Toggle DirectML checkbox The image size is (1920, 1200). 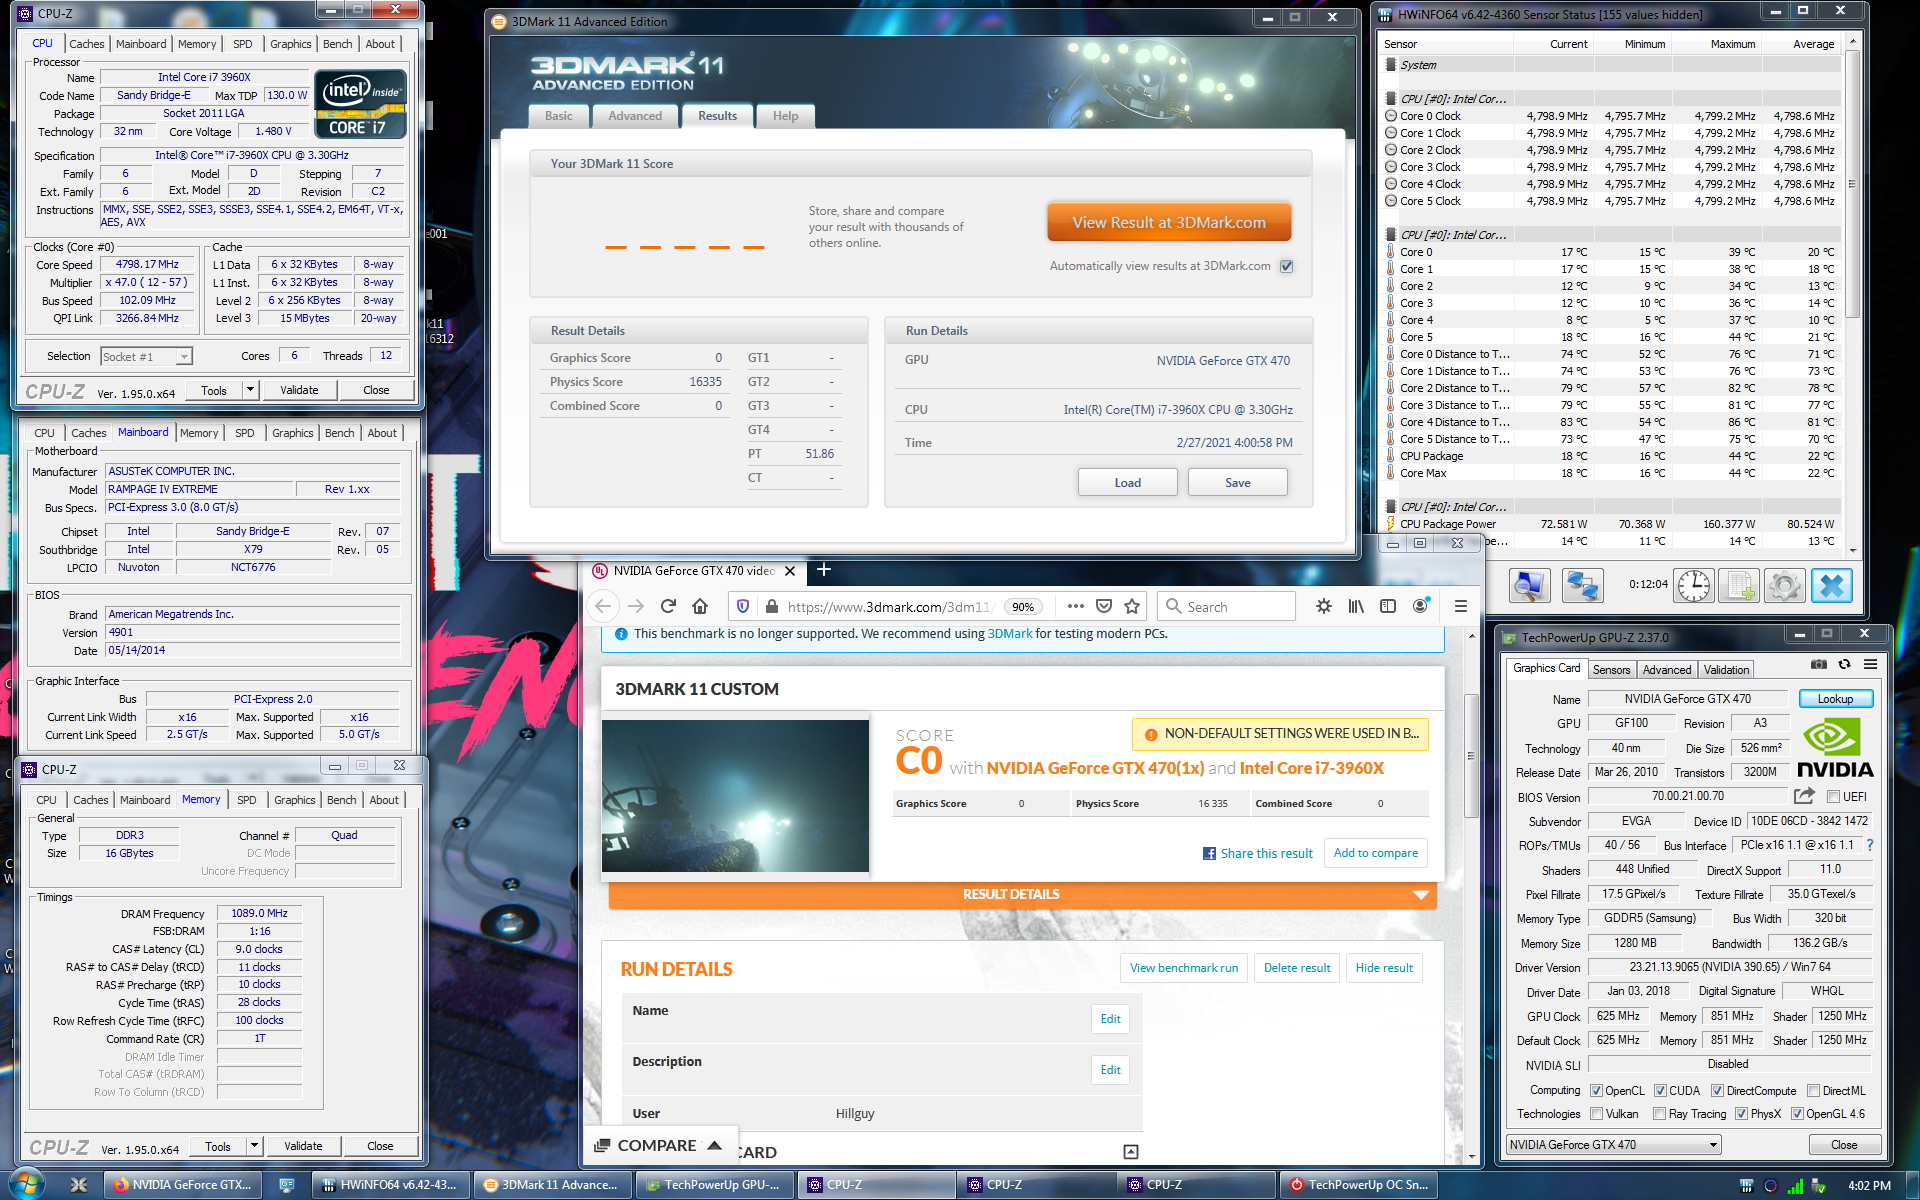tap(1813, 1091)
